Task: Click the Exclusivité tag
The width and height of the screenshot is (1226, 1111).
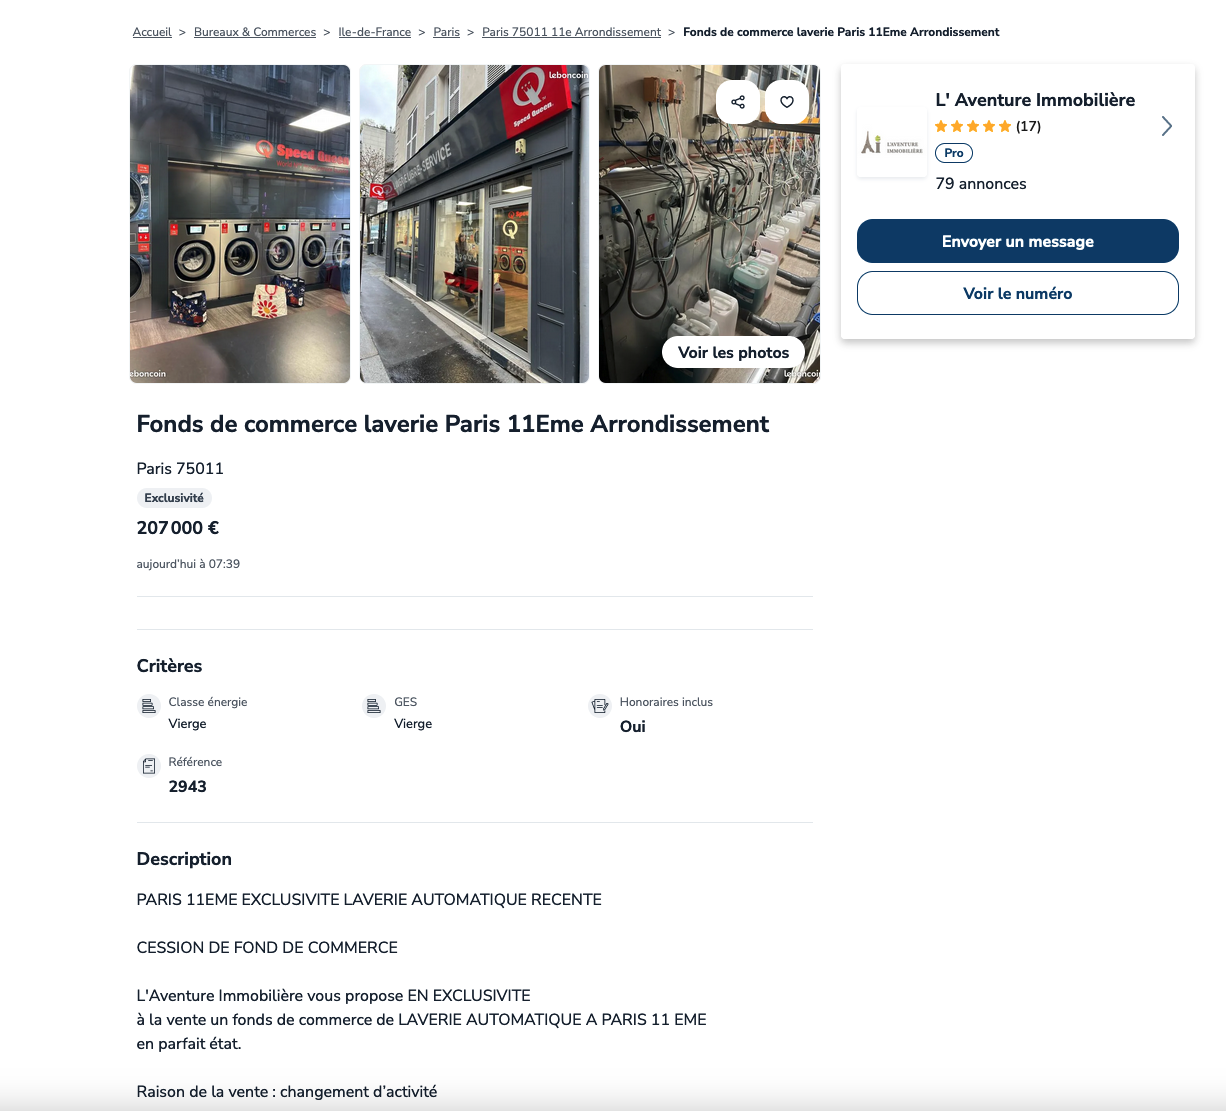Action: point(174,498)
